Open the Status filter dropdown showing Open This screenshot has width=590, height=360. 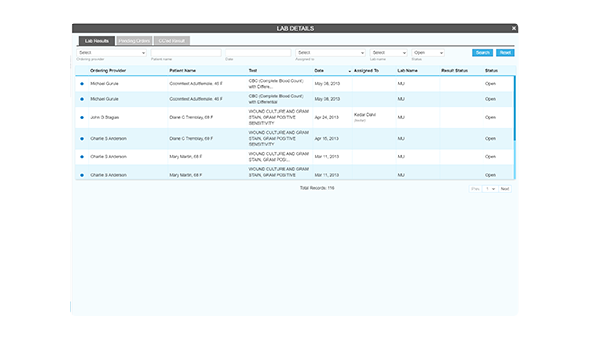pos(428,53)
